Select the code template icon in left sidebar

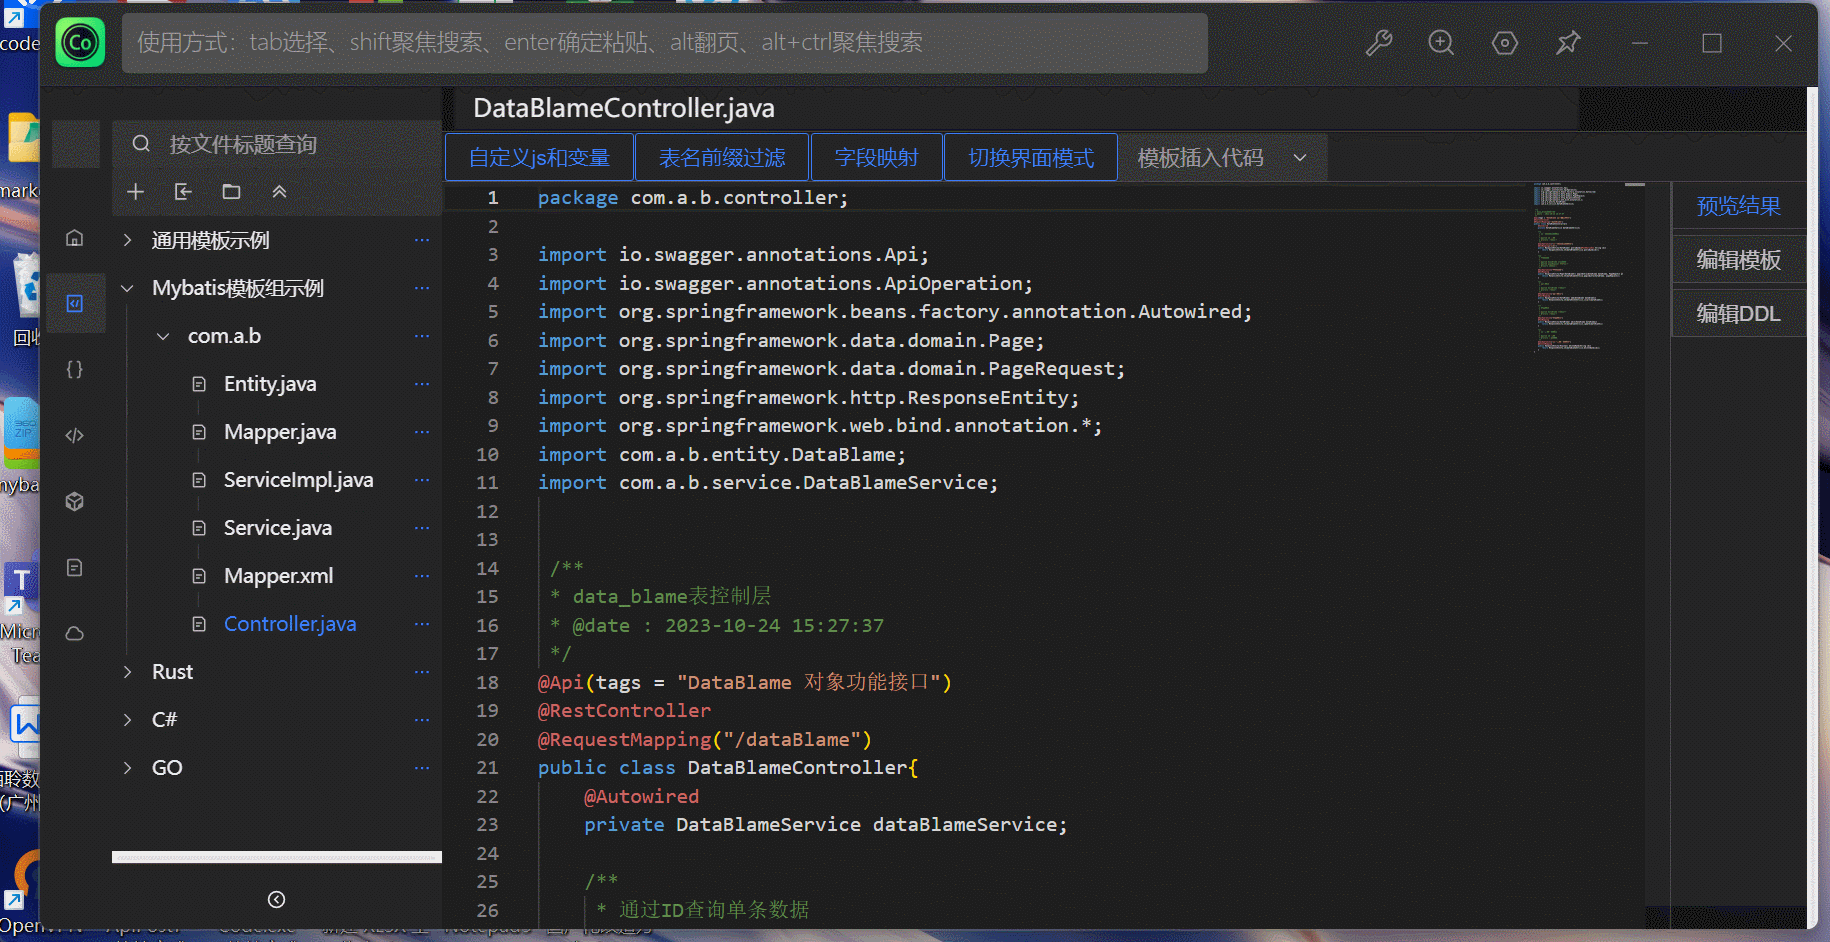tap(75, 303)
